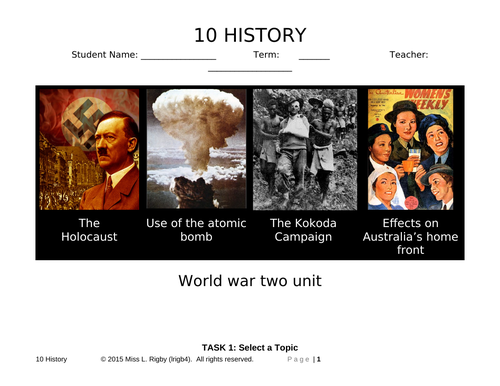Screen dimensions: 500x386
Task: Click the Teacher blank line below header
Action: pos(250,71)
